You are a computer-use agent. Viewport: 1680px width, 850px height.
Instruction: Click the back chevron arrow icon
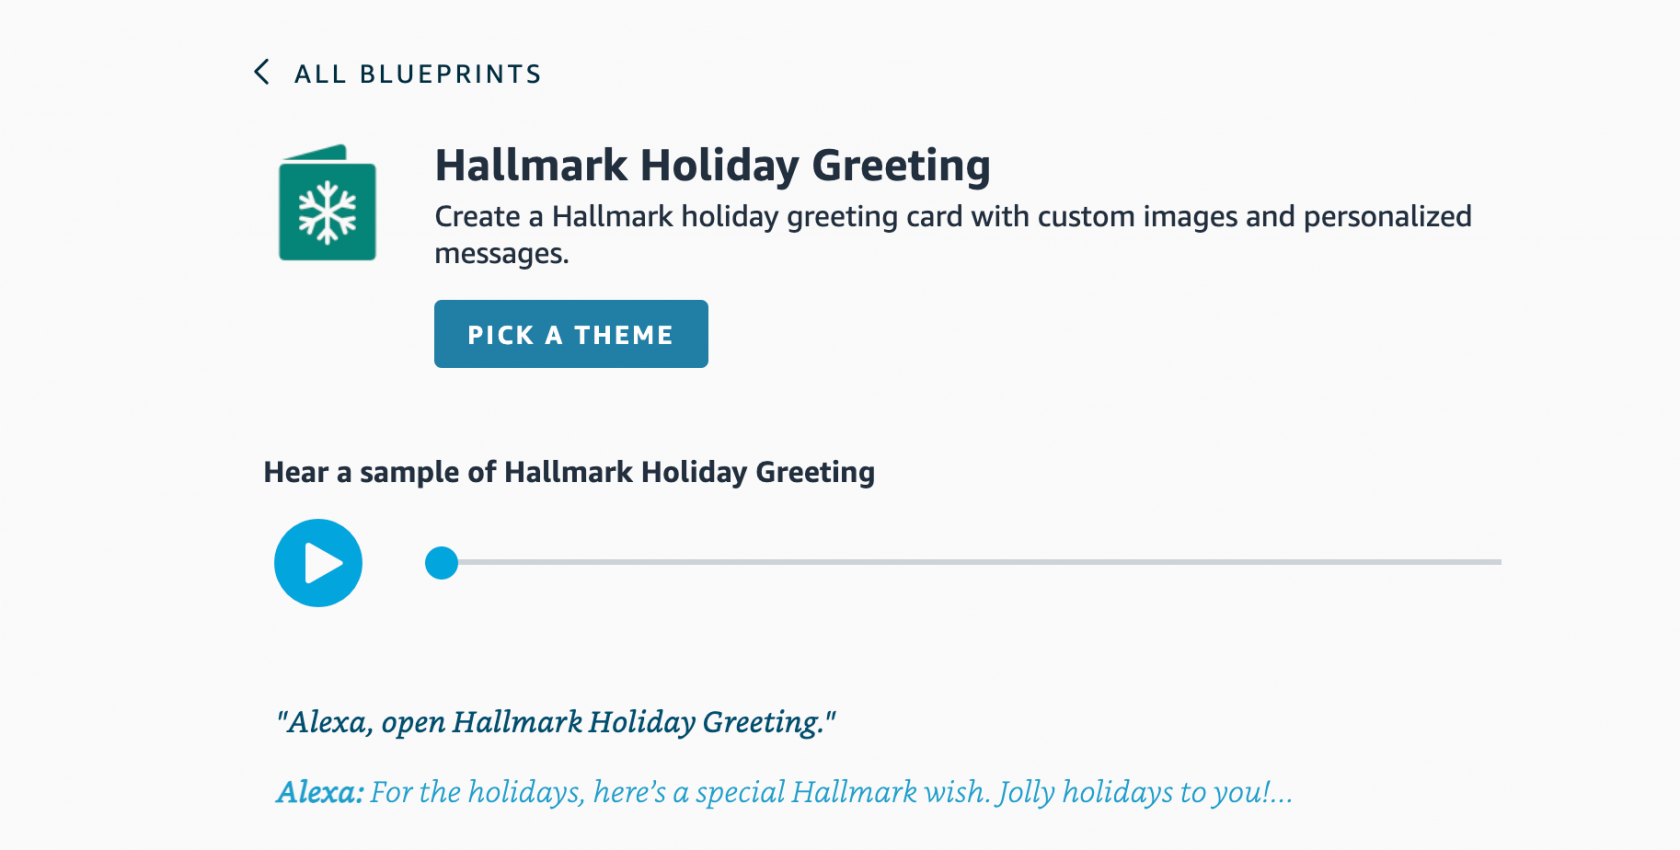[262, 72]
